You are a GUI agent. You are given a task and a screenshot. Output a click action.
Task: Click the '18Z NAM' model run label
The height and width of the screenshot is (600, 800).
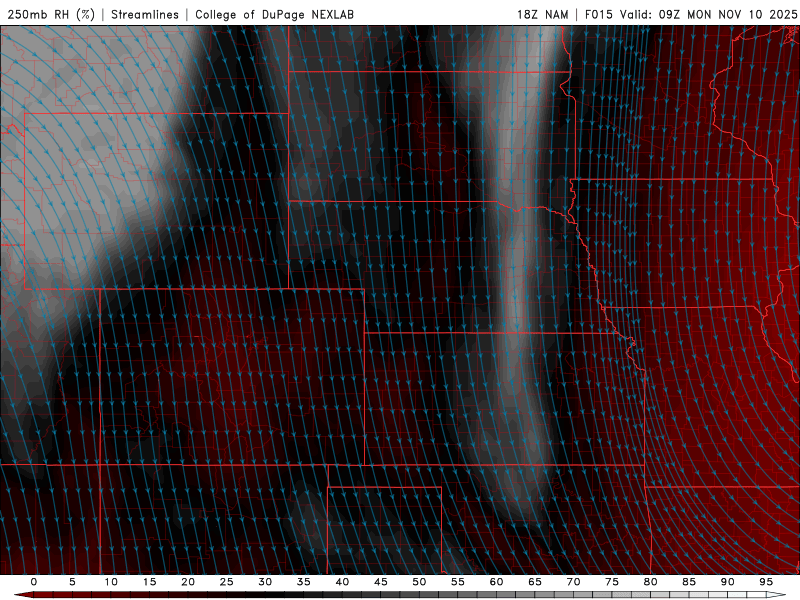click(x=543, y=14)
